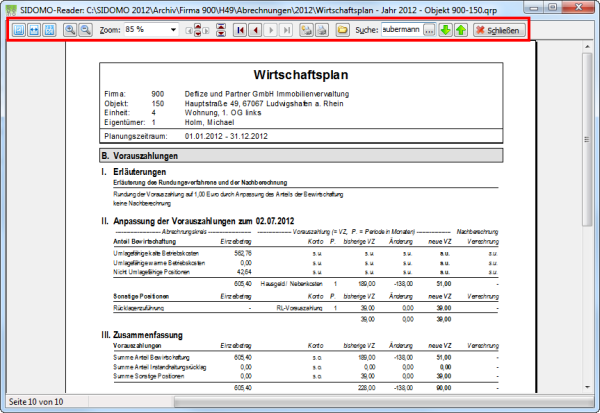Open a report file via folder icon
This screenshot has width=600, height=413.
pos(343,30)
